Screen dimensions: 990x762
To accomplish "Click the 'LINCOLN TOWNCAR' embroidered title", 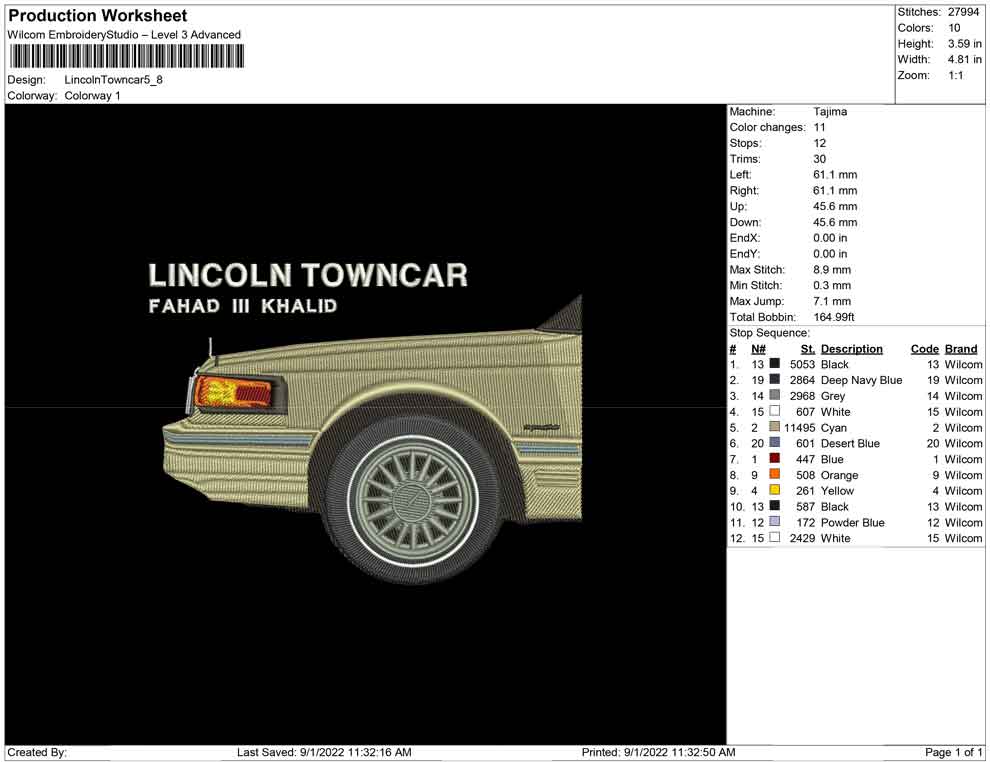I will tap(308, 275).
